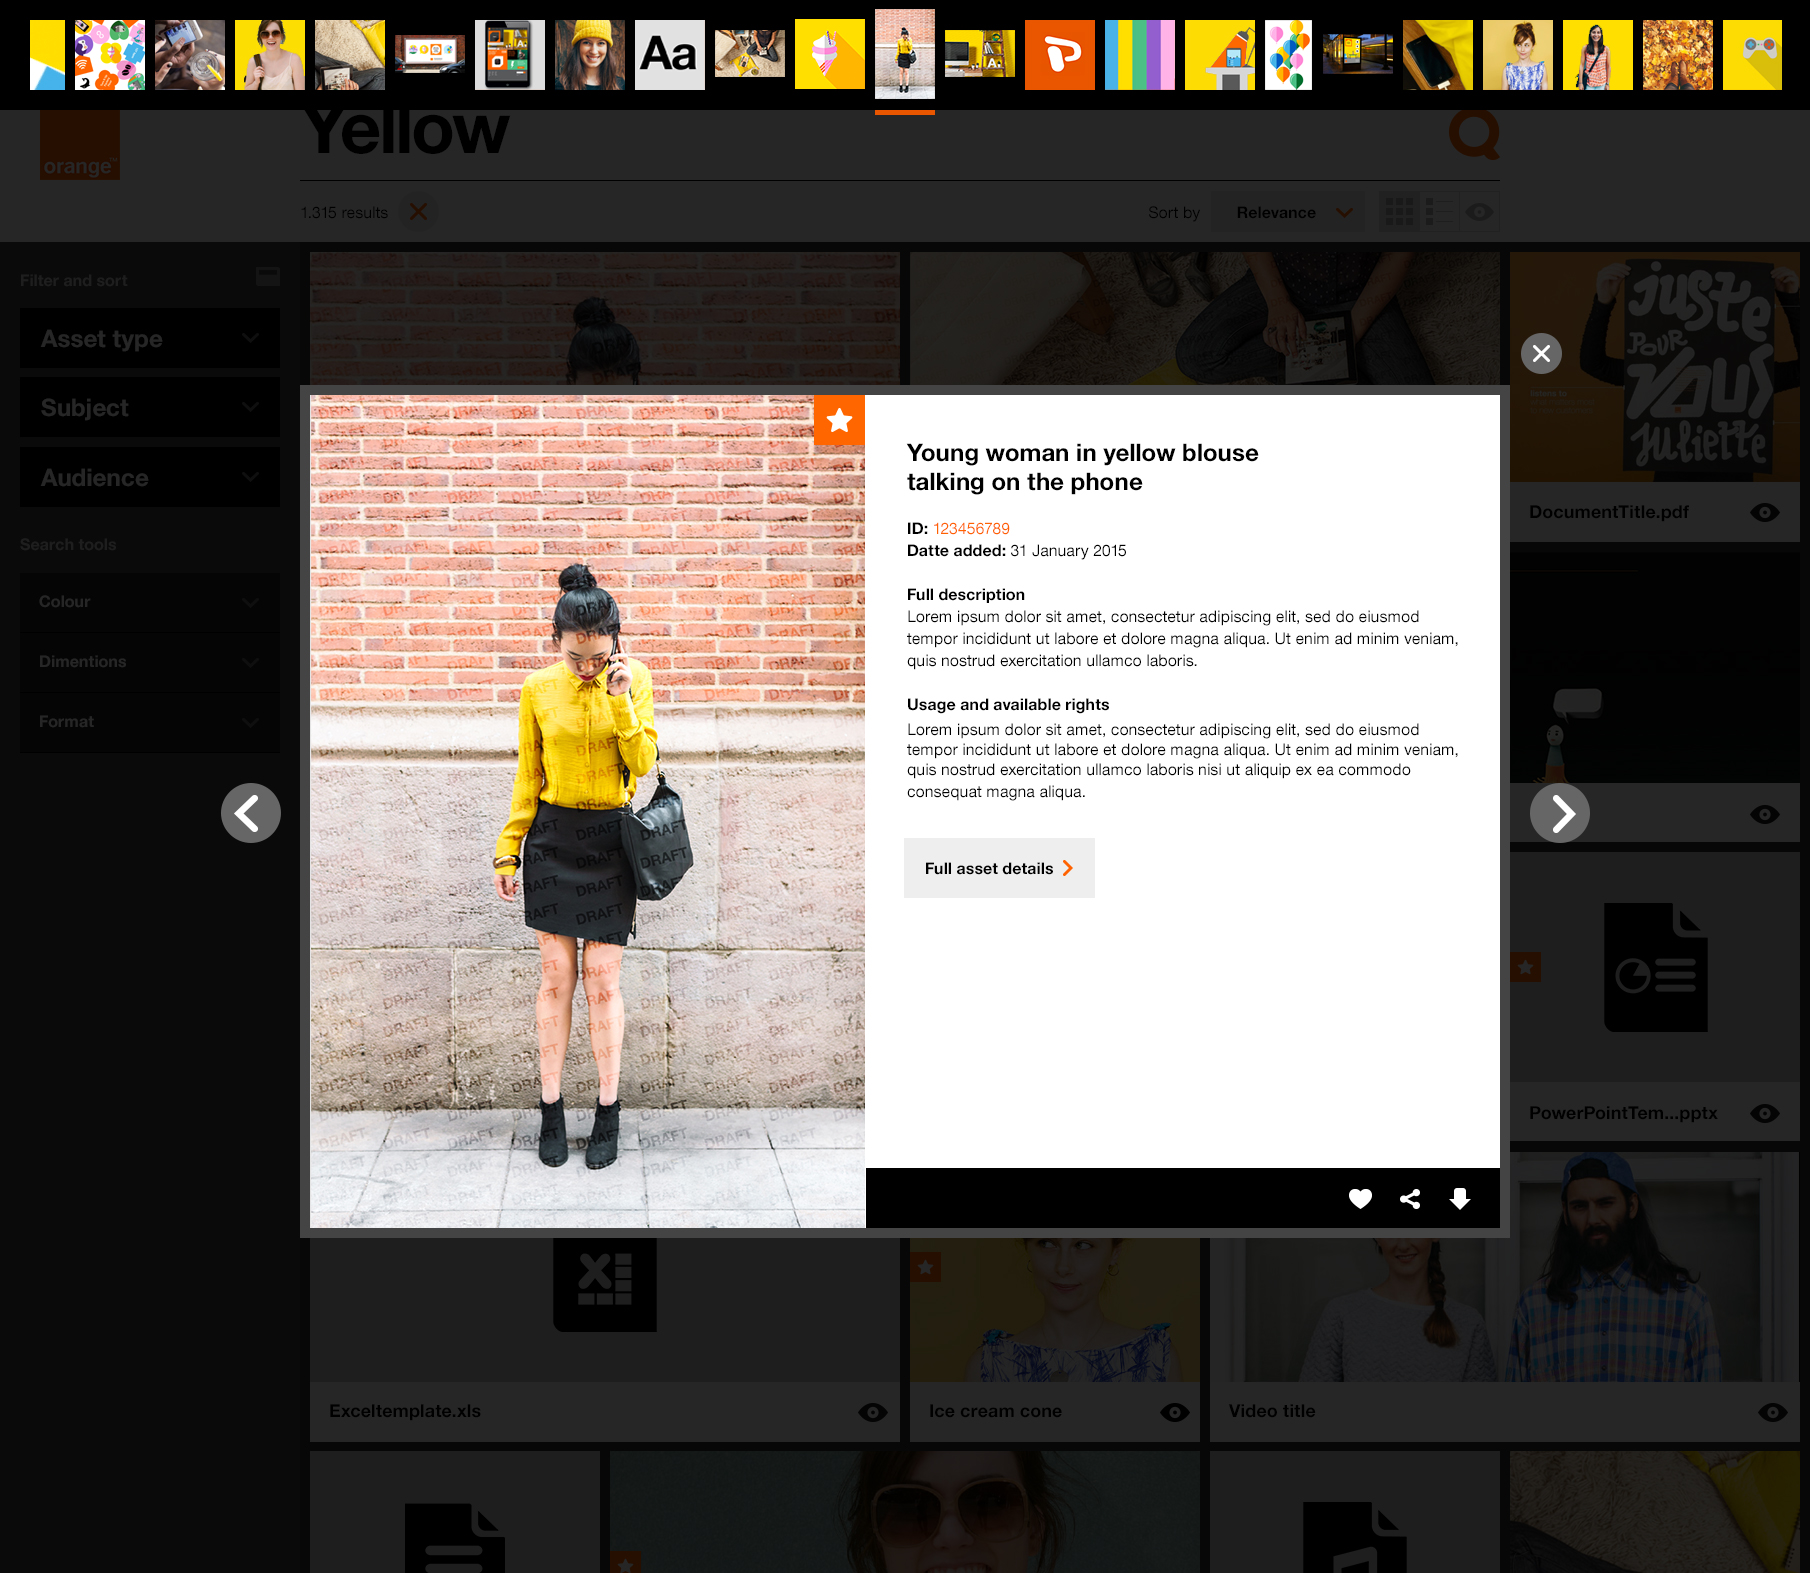Viewport: 1810px width, 1573px height.
Task: Toggle the orange star badge on photo
Action: tap(839, 420)
